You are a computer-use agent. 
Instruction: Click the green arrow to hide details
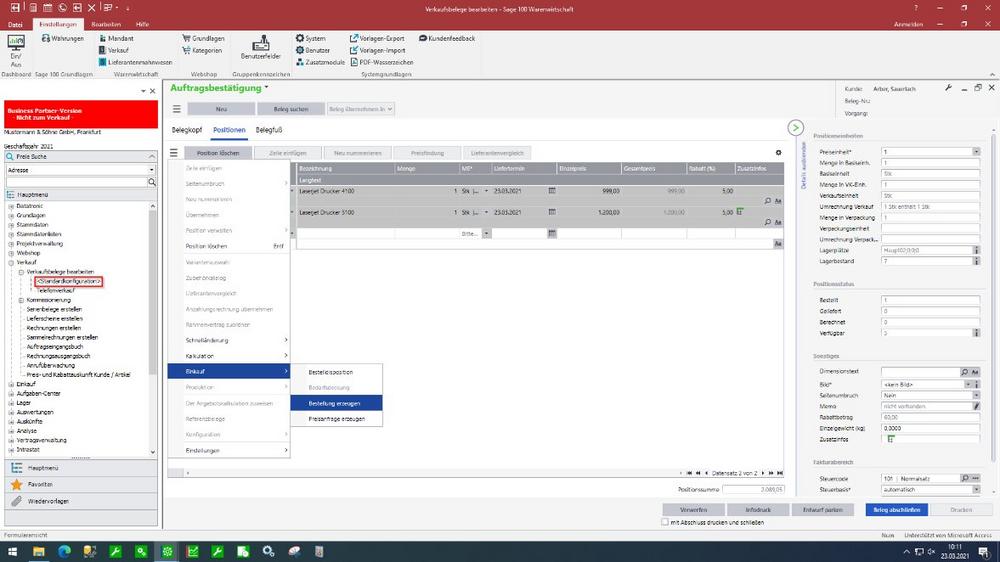click(x=796, y=128)
